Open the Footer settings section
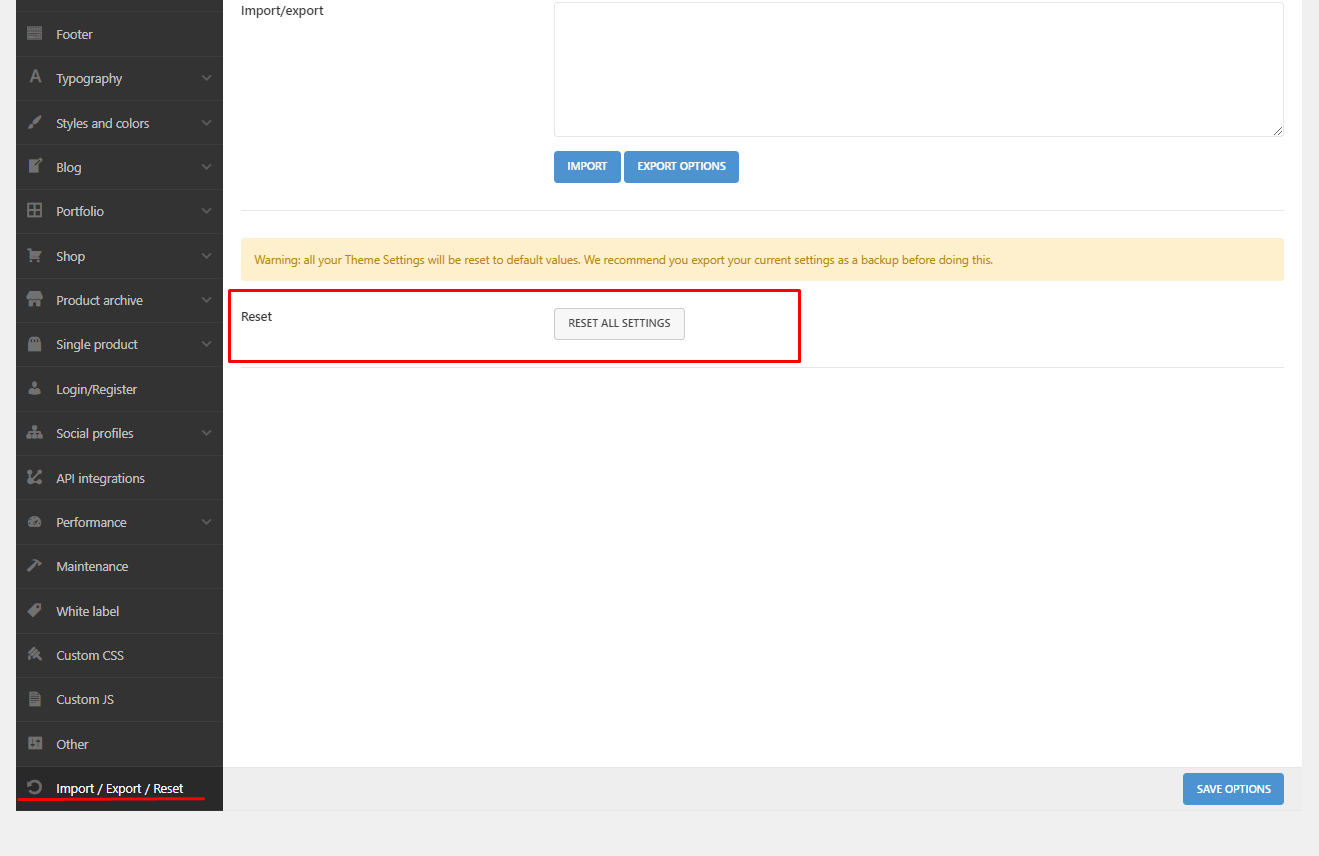 pos(119,34)
